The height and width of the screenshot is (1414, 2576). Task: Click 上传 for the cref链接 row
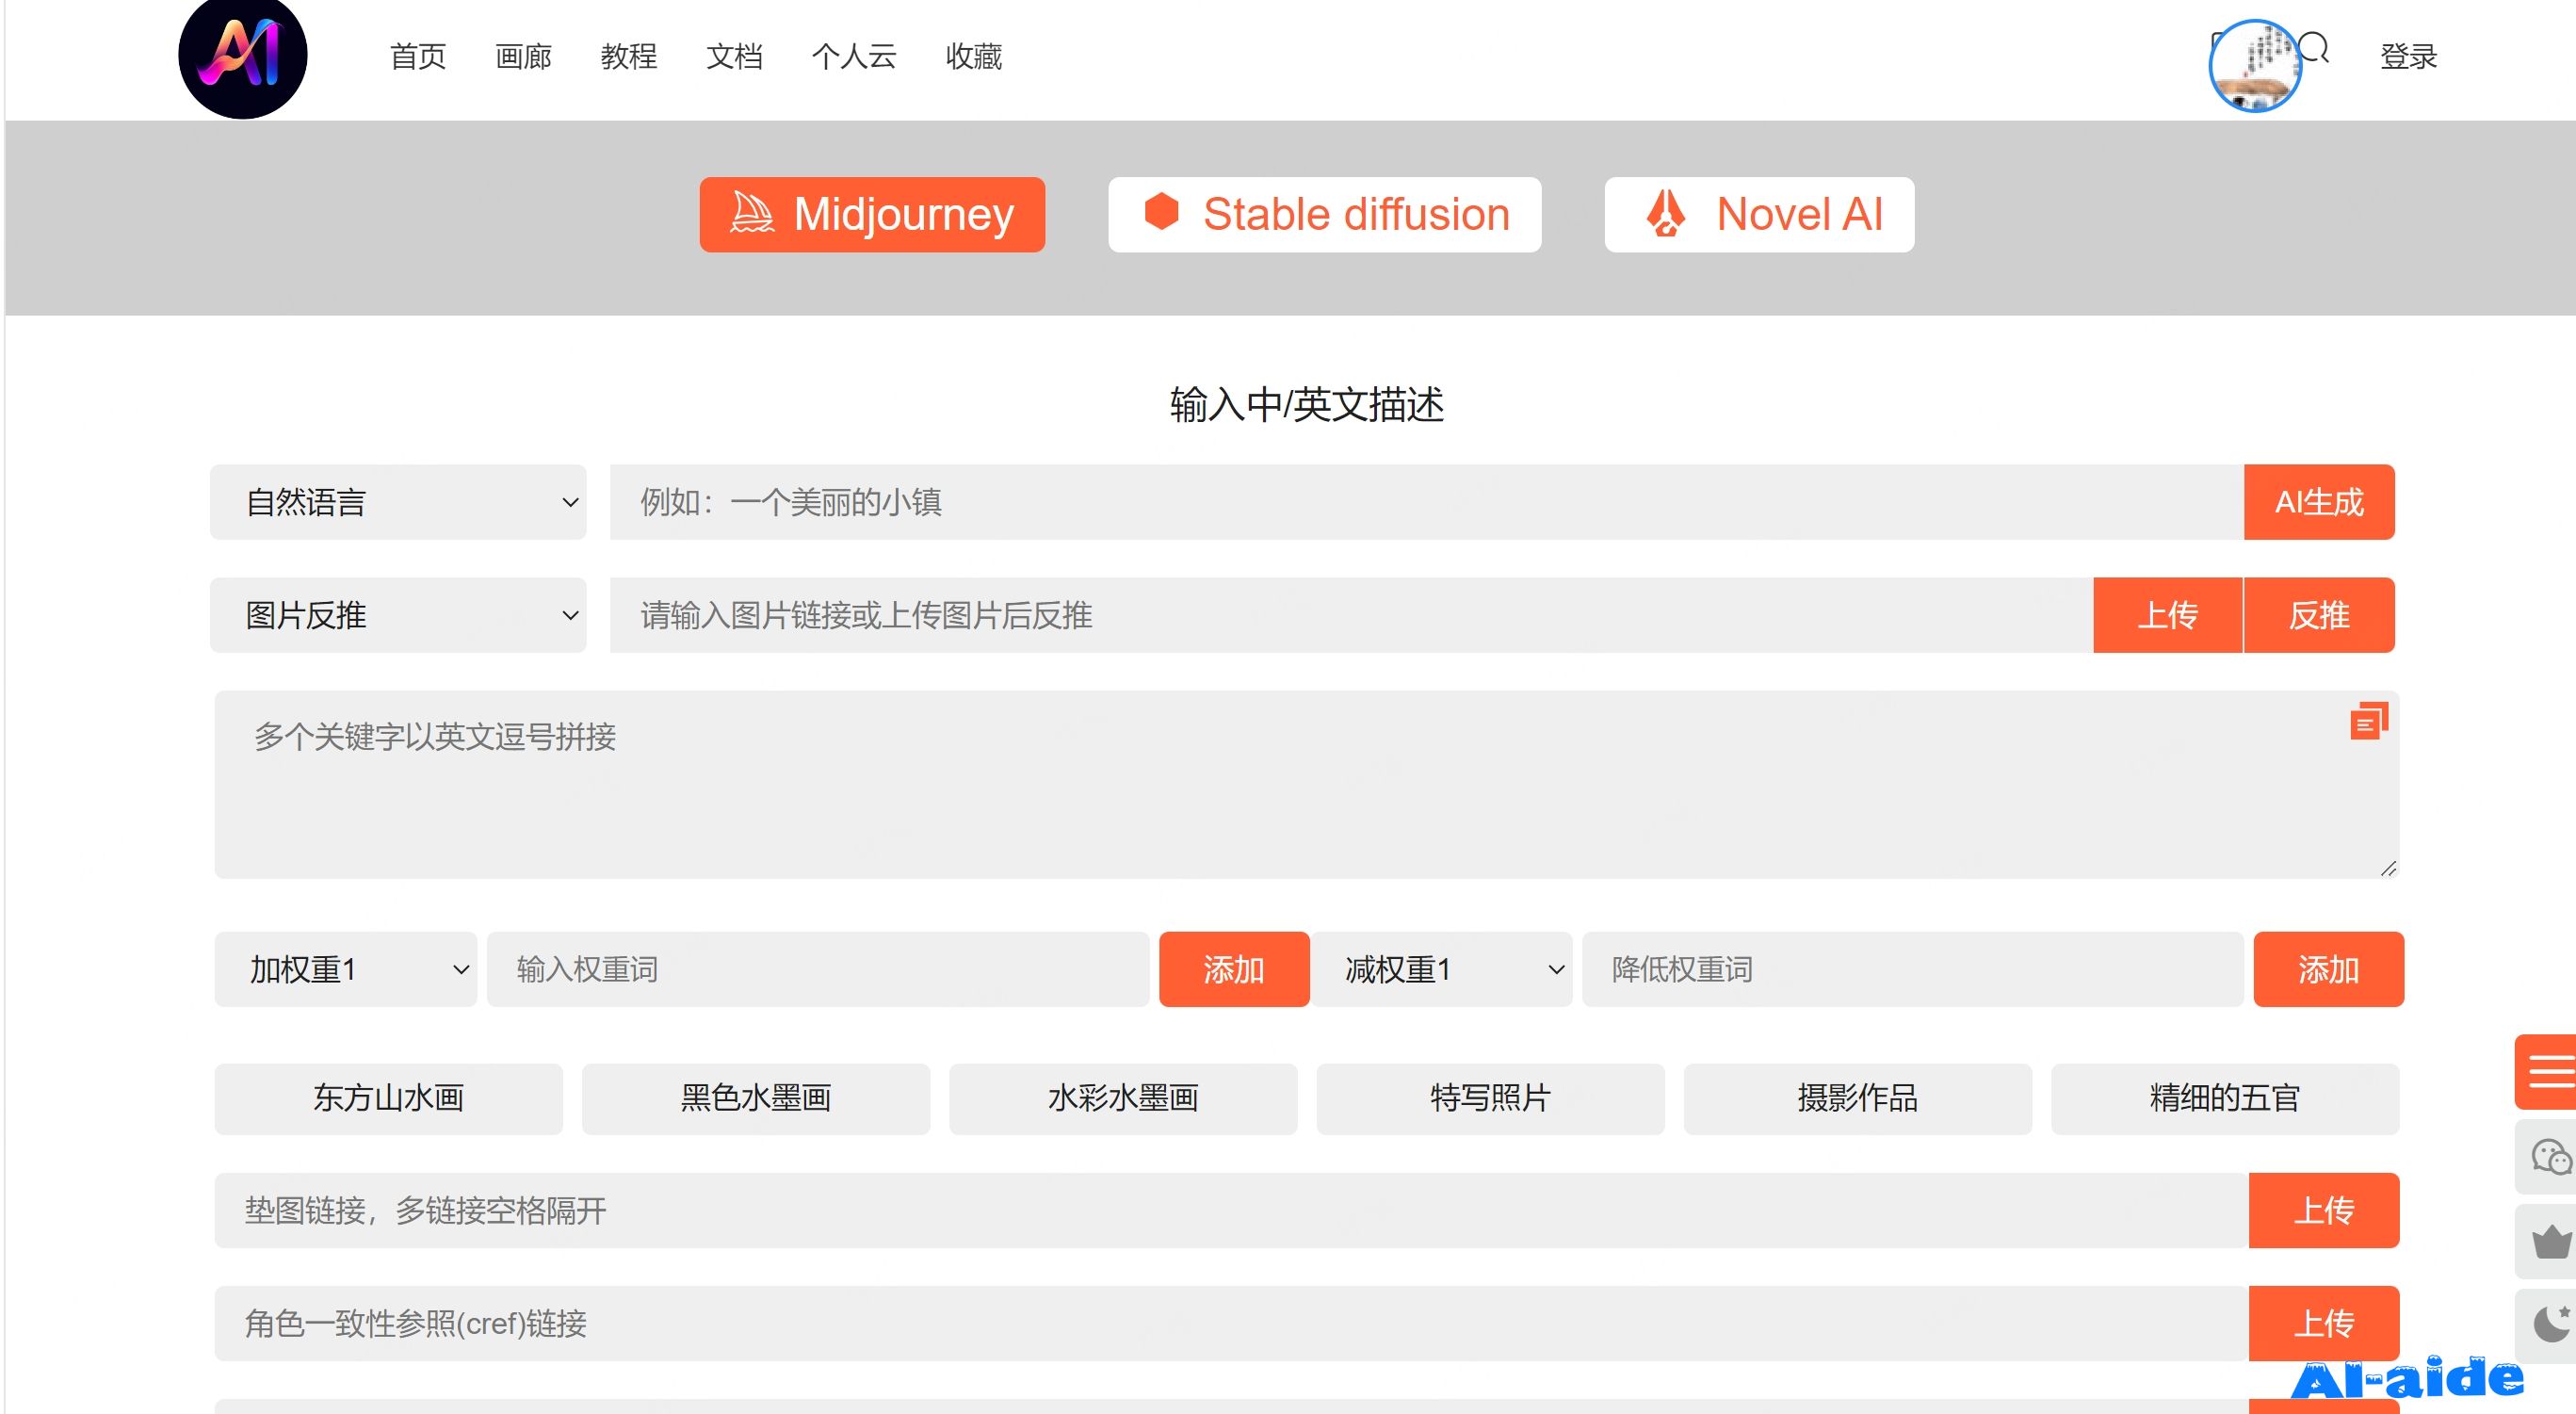pos(2324,1323)
